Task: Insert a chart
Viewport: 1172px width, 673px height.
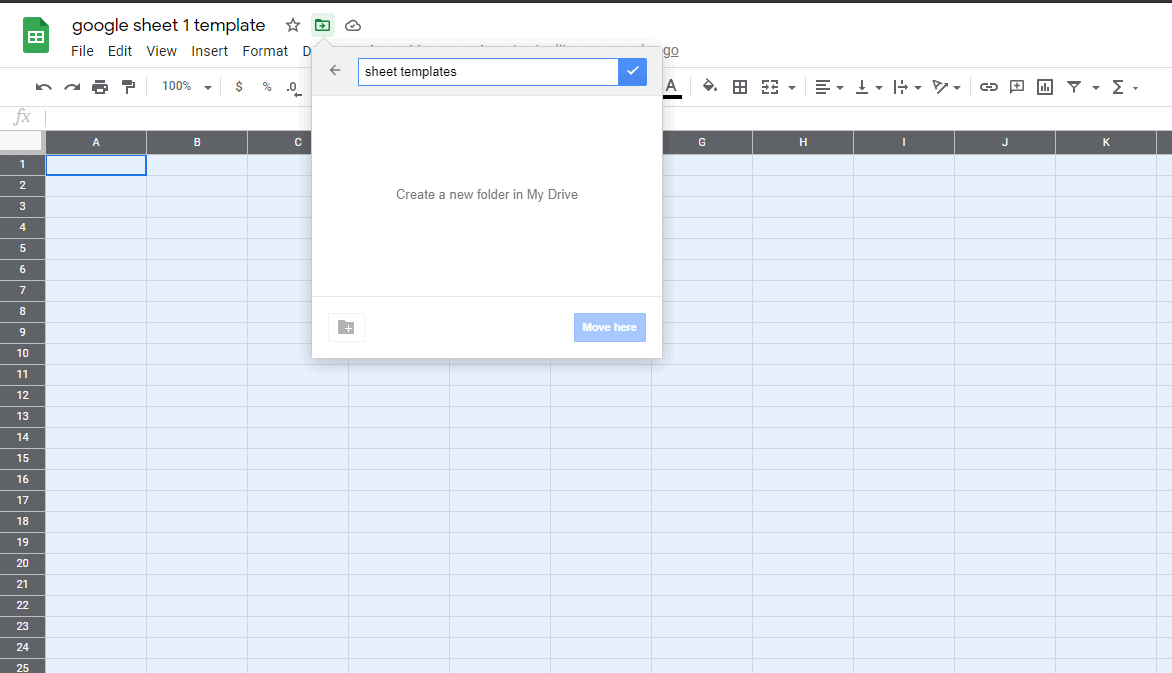Action: pos(1045,87)
